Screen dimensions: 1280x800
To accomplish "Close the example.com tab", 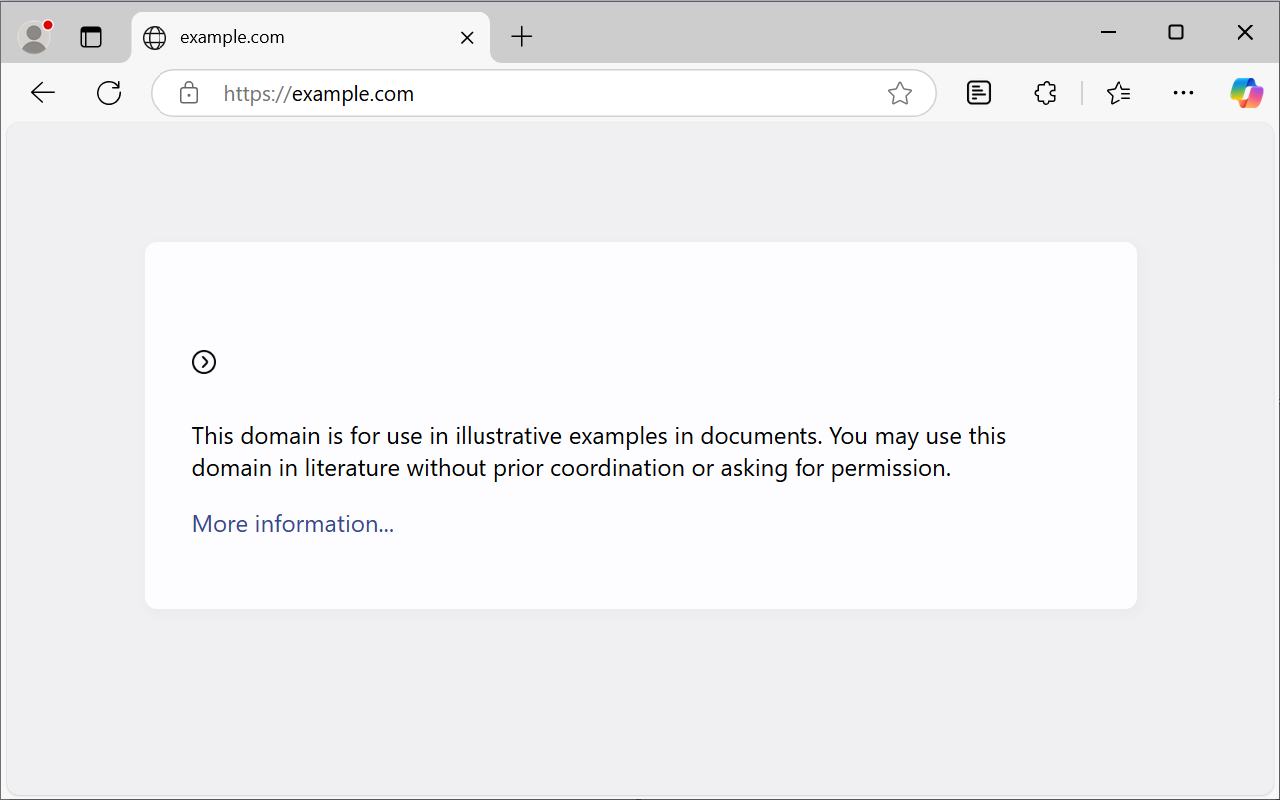I will [x=467, y=38].
